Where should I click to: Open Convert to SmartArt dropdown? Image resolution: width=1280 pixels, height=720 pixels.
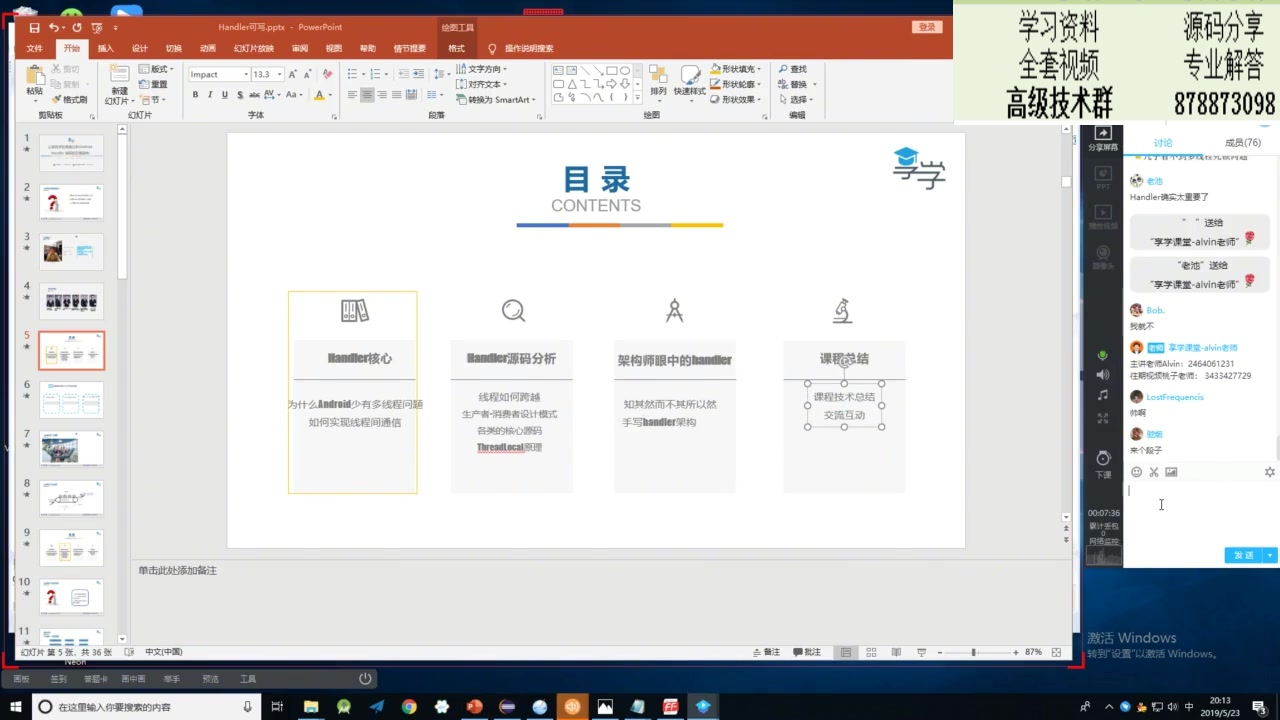[496, 100]
